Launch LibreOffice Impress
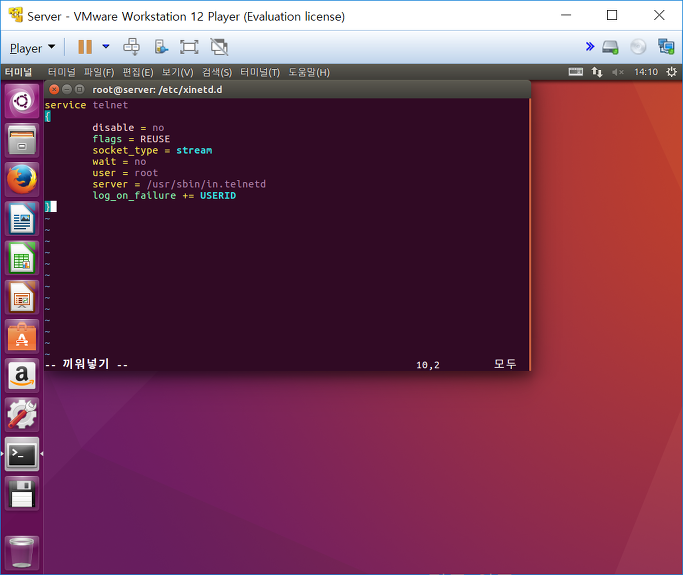Screen dimensions: 683x575 22,297
